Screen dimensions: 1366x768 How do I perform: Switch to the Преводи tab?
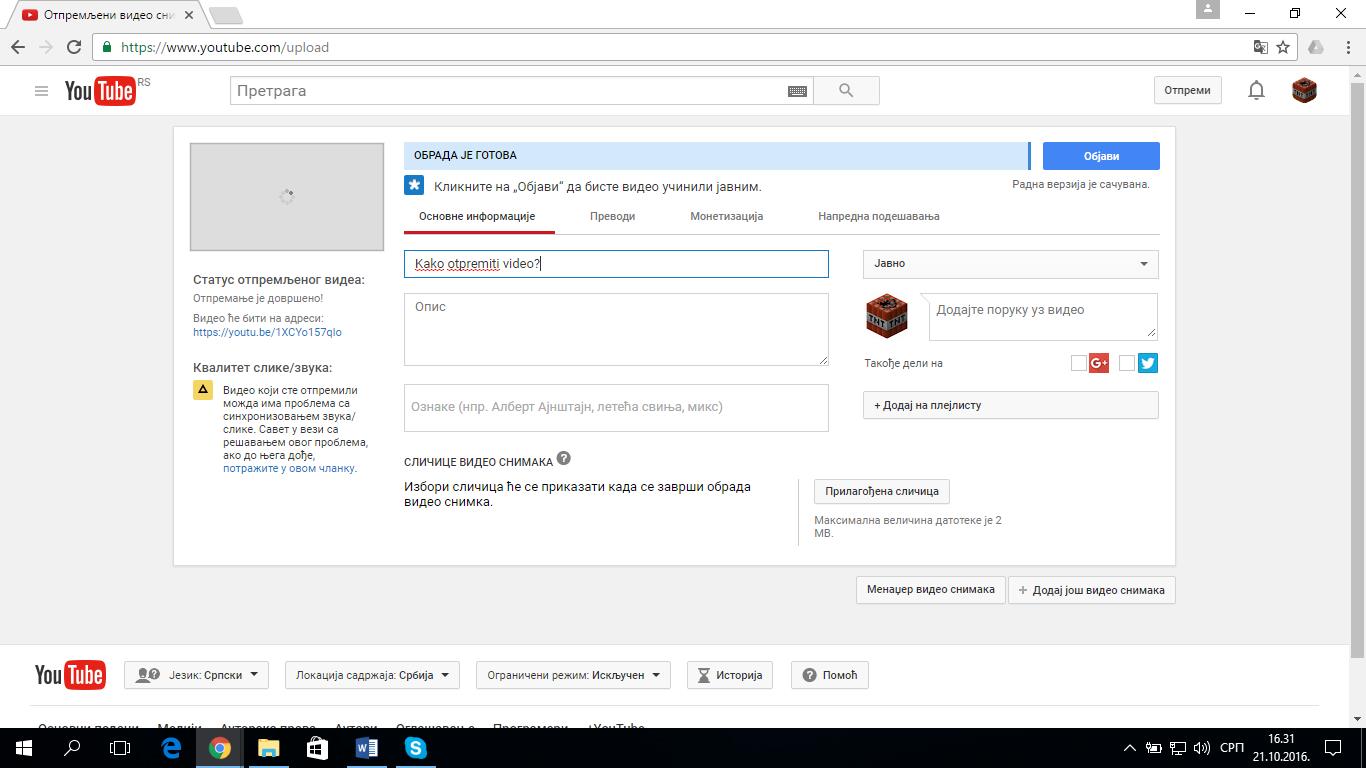click(x=612, y=216)
